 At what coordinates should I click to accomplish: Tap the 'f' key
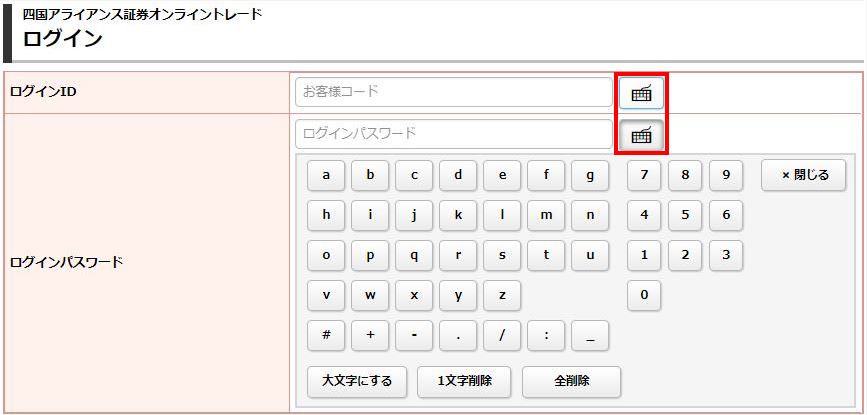pos(546,175)
